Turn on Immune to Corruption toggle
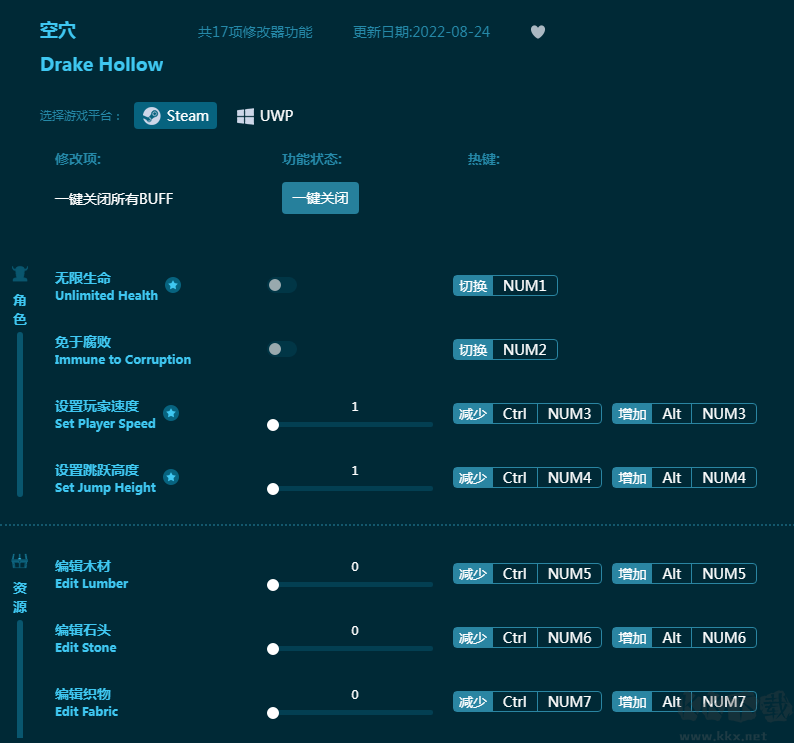The image size is (794, 743). 282,350
